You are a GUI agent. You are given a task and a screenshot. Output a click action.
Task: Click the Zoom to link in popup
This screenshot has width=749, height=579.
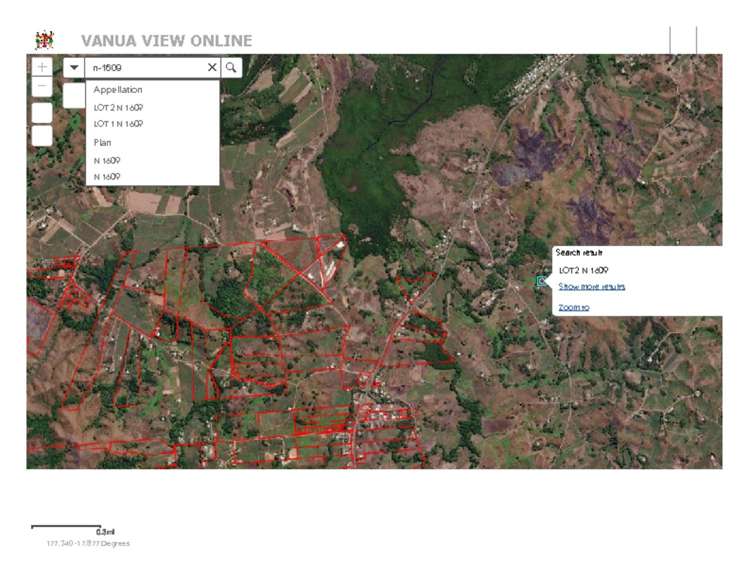point(573,307)
